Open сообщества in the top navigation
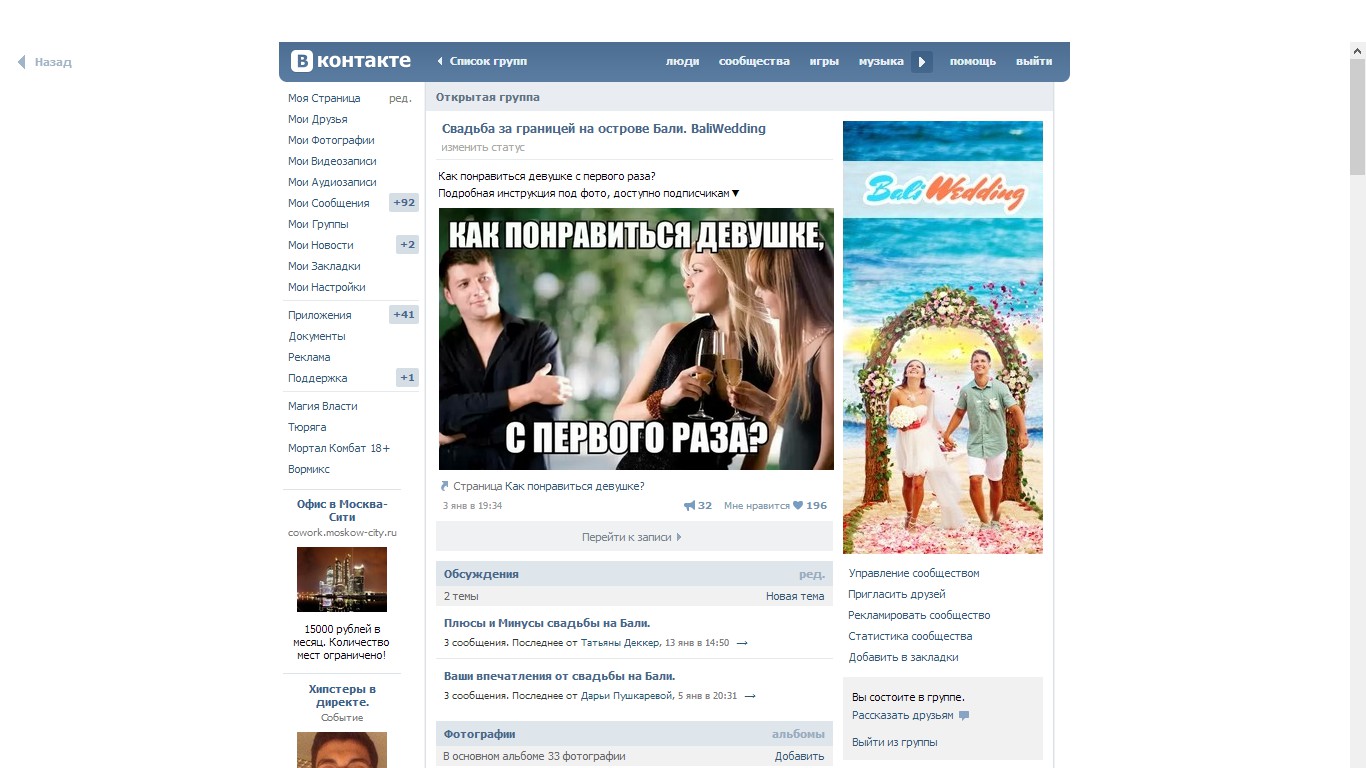Image resolution: width=1366 pixels, height=768 pixels. [x=754, y=62]
